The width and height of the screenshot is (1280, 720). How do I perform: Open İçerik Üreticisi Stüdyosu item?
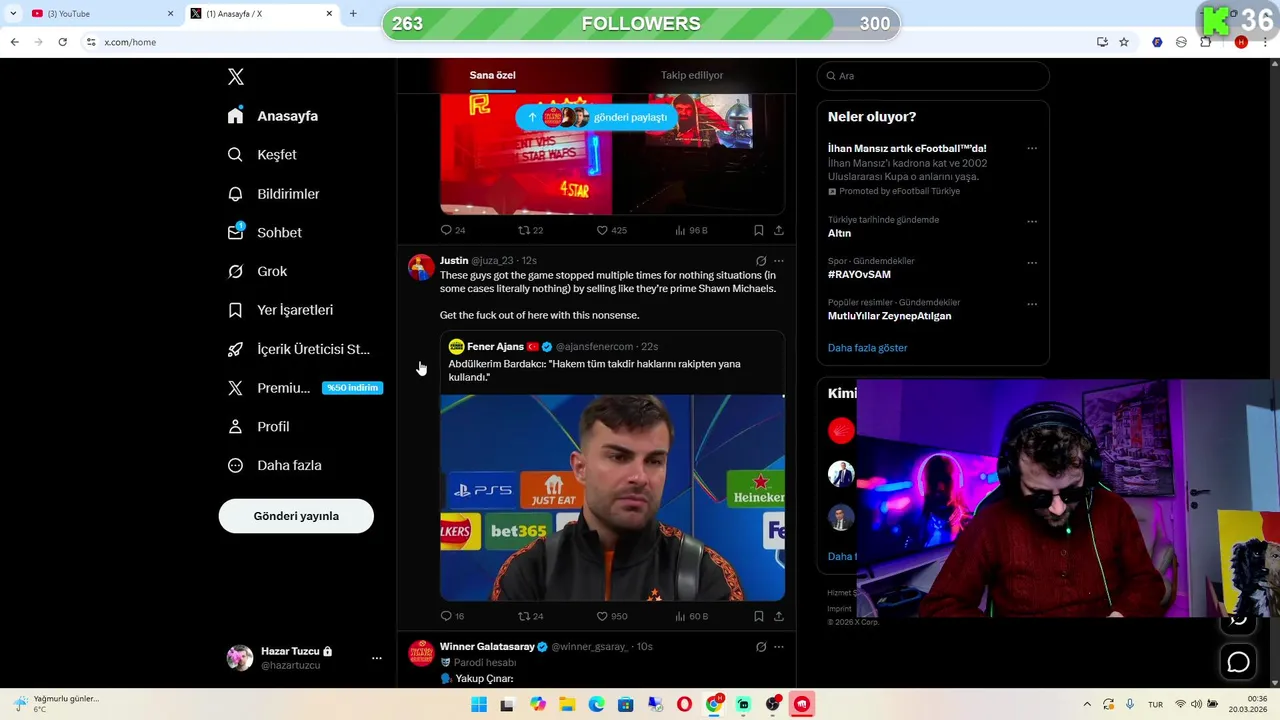(299, 349)
